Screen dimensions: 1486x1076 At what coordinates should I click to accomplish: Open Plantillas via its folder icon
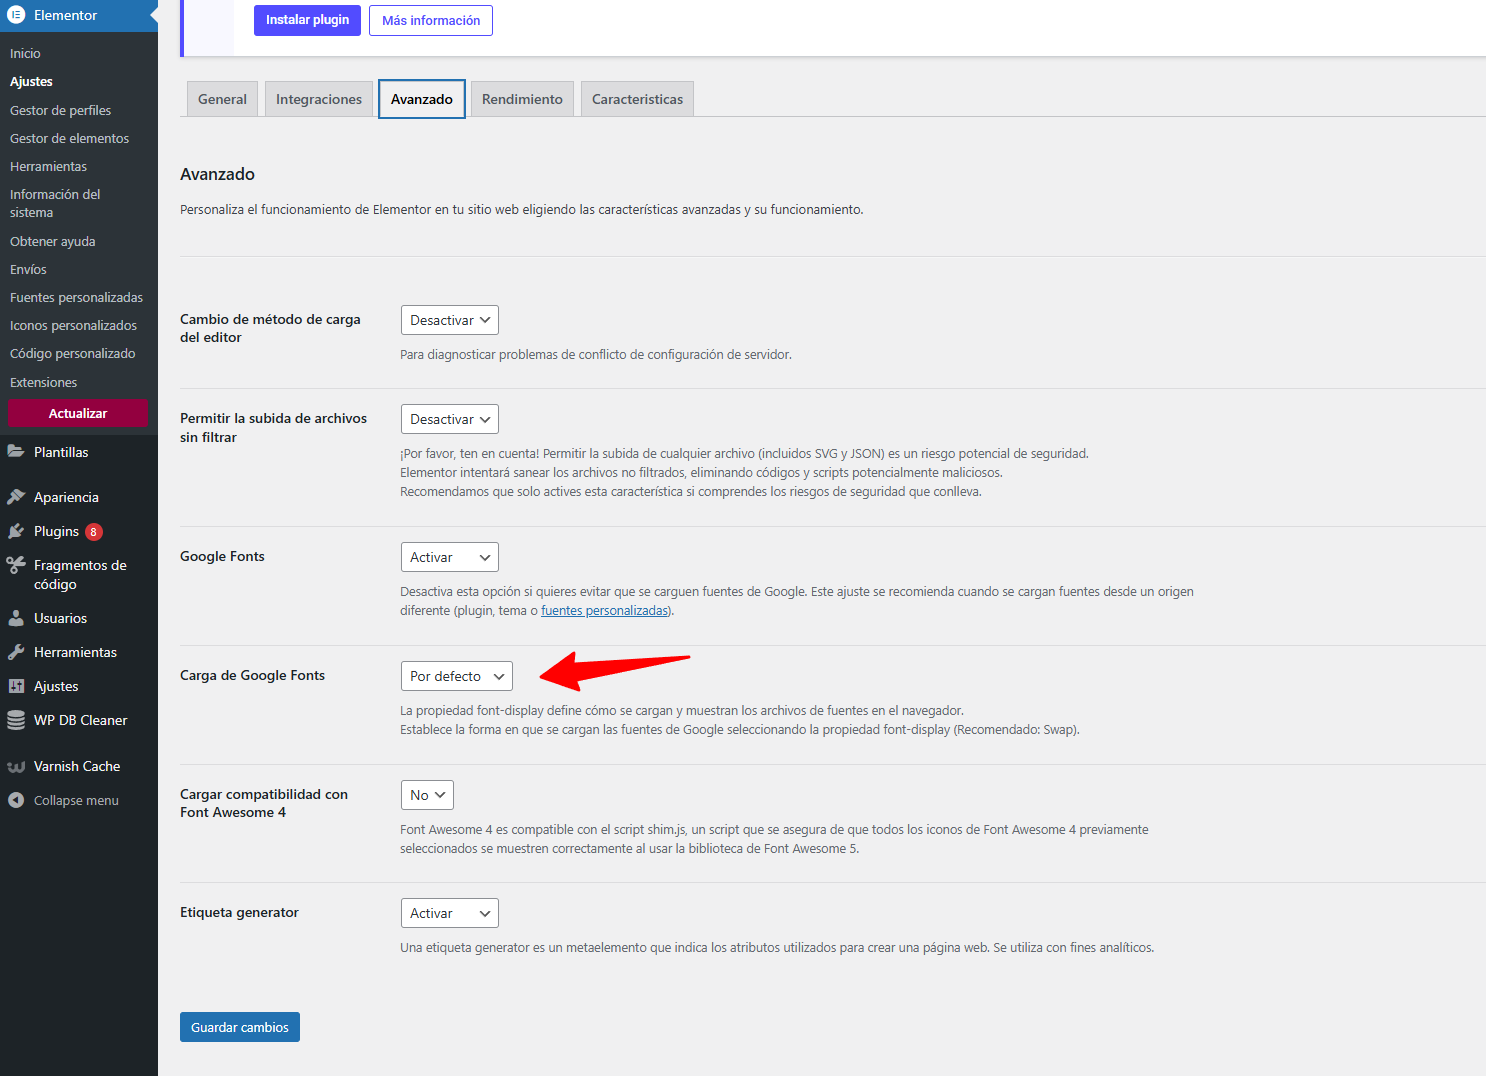(16, 452)
